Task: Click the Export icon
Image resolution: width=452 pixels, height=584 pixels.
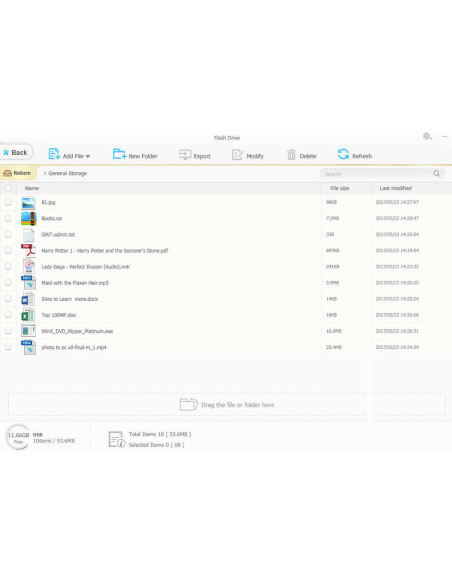Action: [x=185, y=154]
